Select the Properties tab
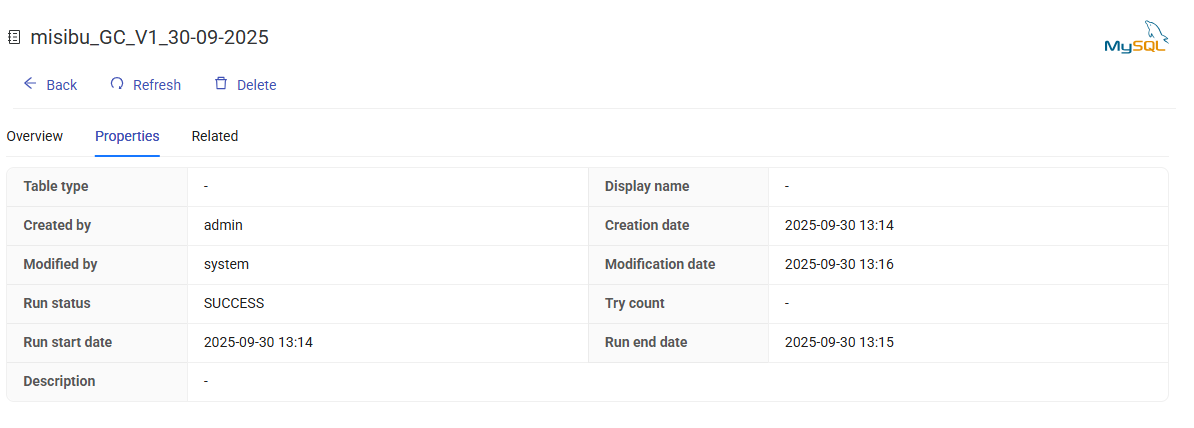Viewport: 1194px width, 428px height. tap(127, 136)
